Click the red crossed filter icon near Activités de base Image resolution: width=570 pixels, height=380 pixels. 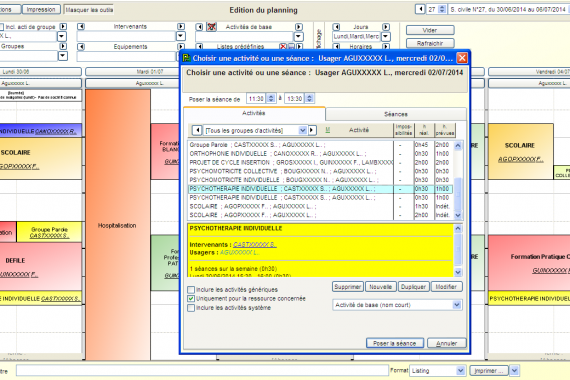[212, 27]
